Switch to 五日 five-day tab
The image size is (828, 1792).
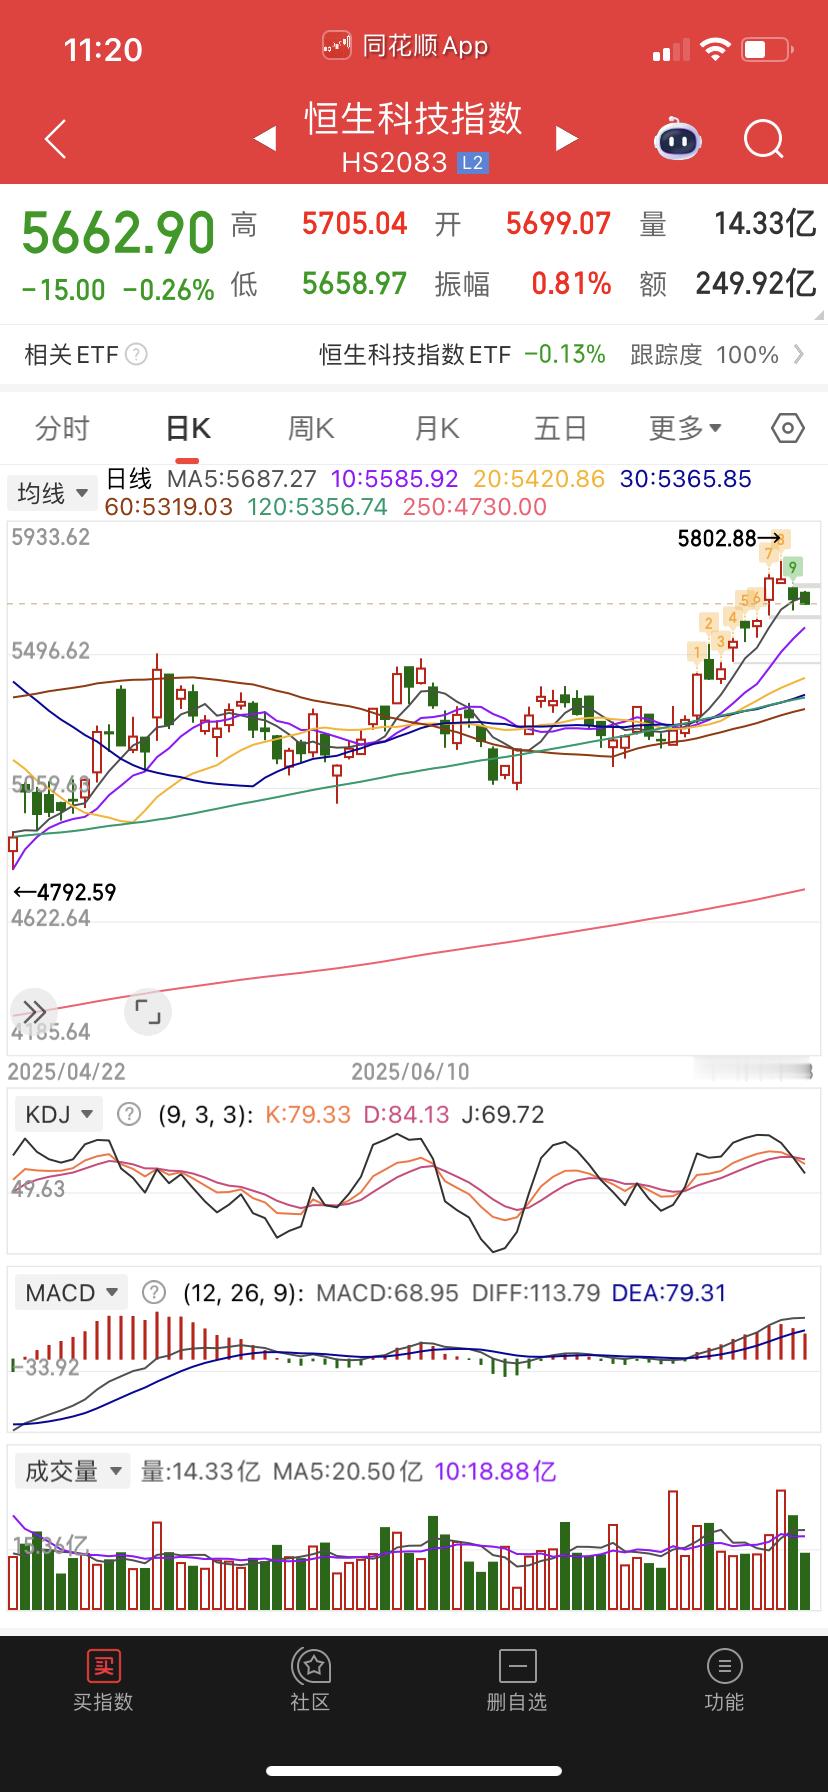point(560,428)
